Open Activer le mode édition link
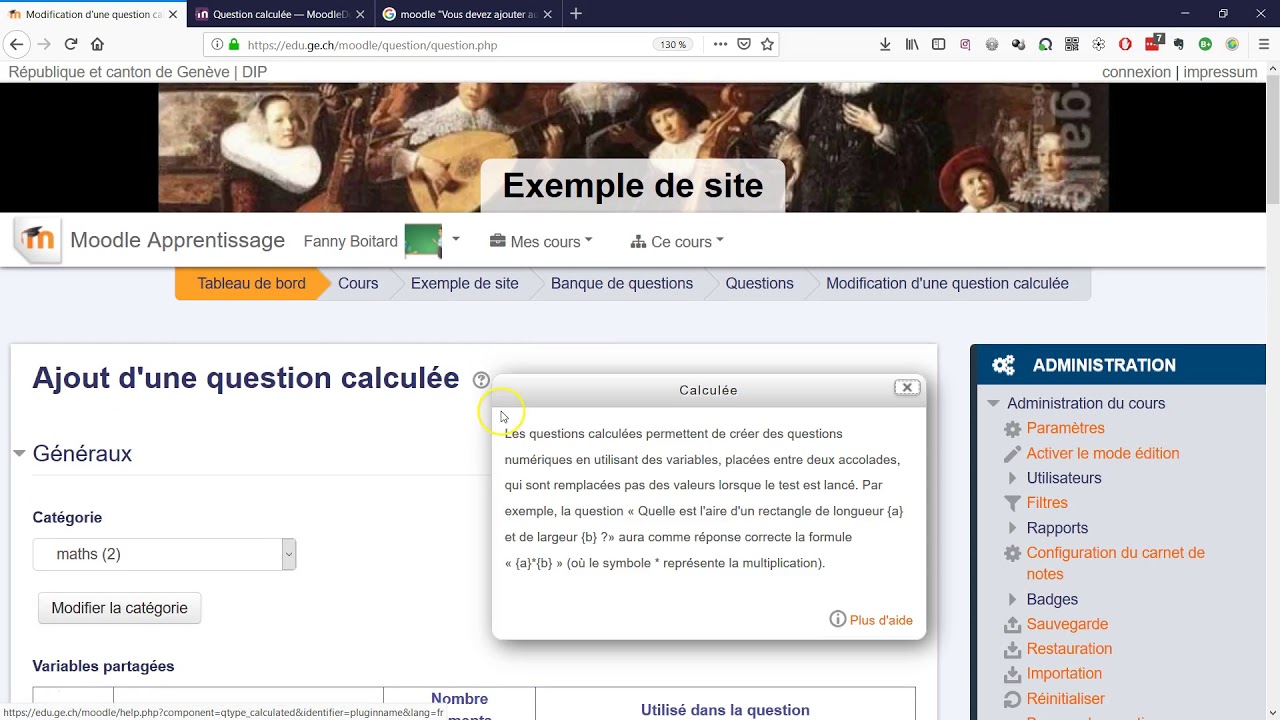Image resolution: width=1280 pixels, height=720 pixels. click(1103, 453)
